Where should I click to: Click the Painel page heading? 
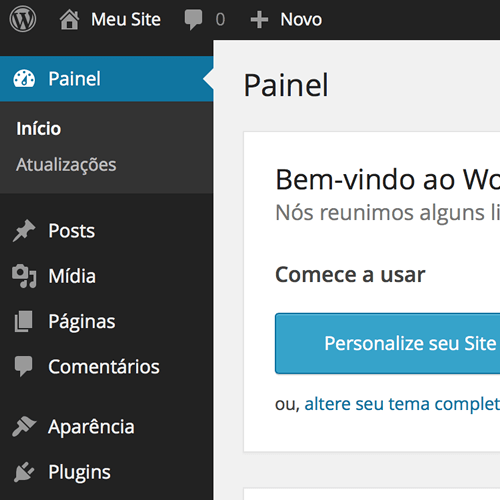pos(286,85)
